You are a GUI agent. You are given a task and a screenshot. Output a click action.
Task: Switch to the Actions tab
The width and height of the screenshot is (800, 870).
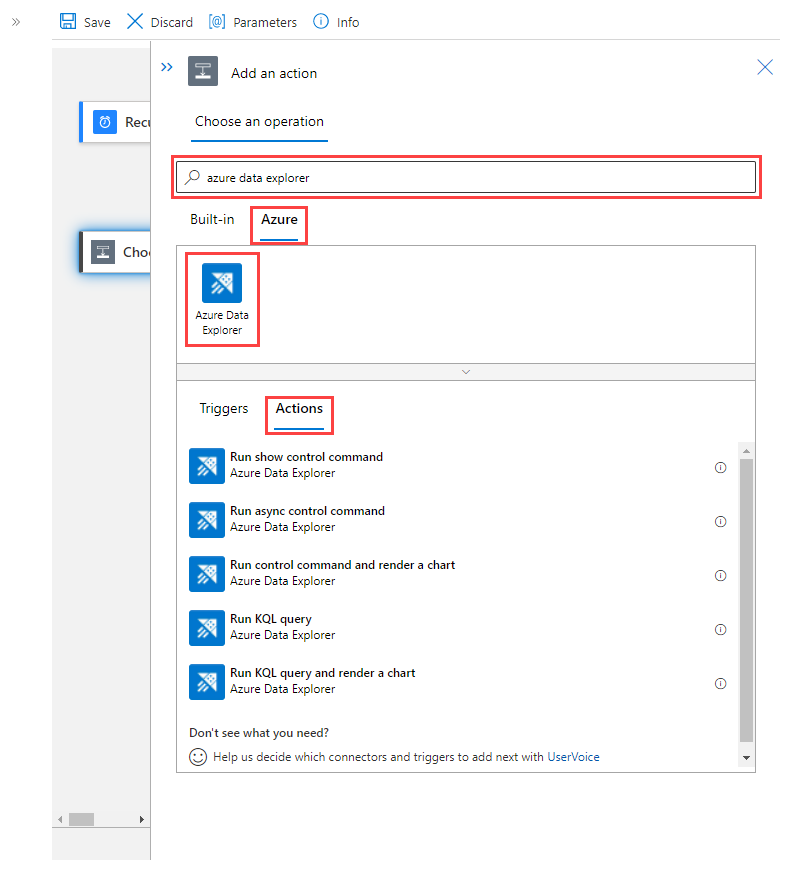299,408
